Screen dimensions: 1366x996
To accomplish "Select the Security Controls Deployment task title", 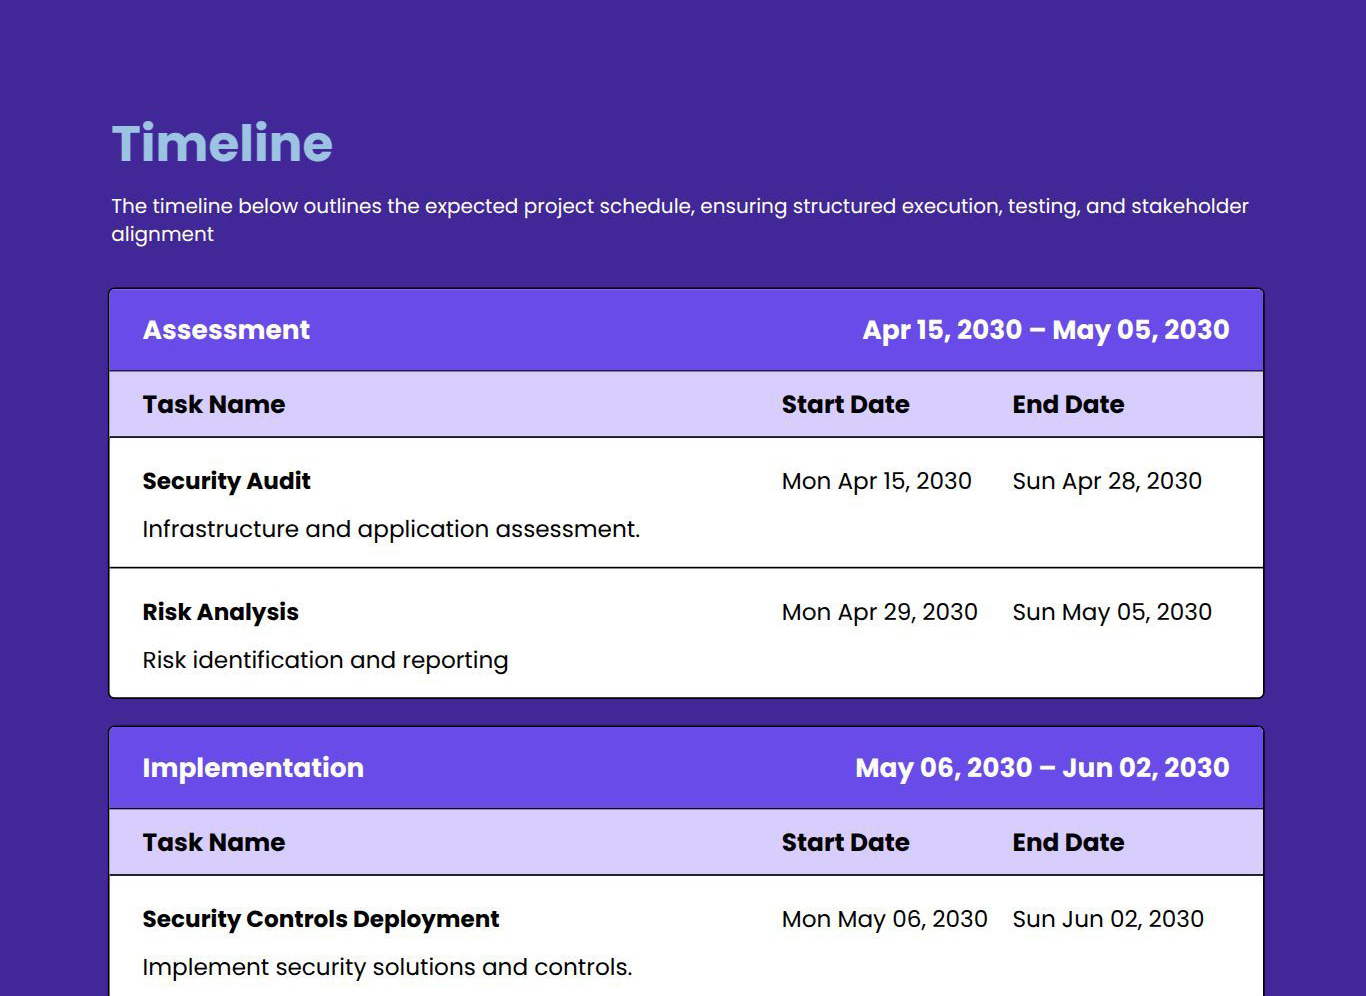I will [x=320, y=919].
